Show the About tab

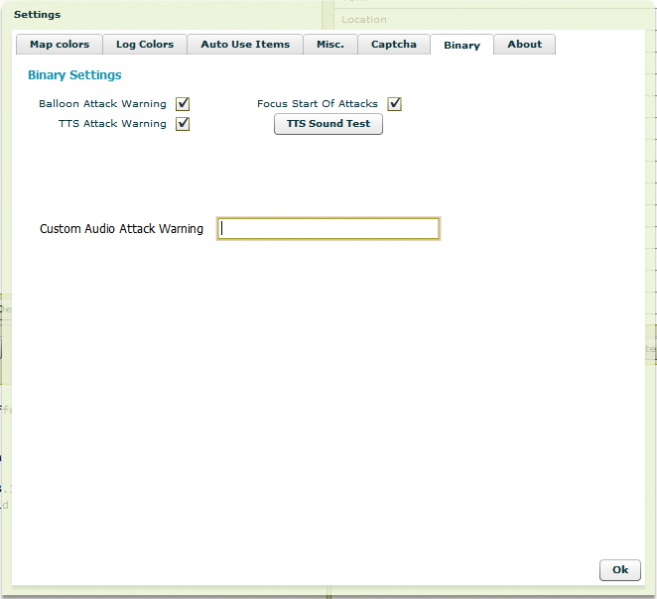pyautogui.click(x=524, y=45)
